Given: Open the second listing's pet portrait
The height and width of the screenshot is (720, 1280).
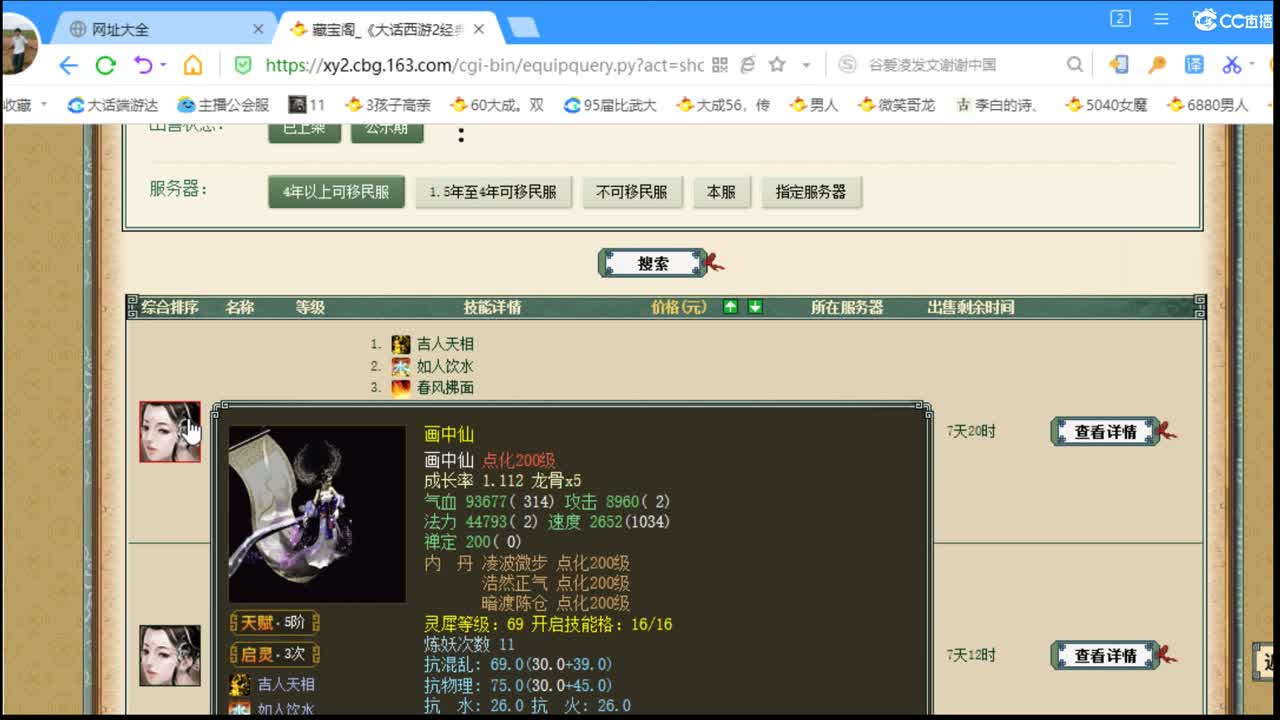Looking at the screenshot, I should pos(170,656).
